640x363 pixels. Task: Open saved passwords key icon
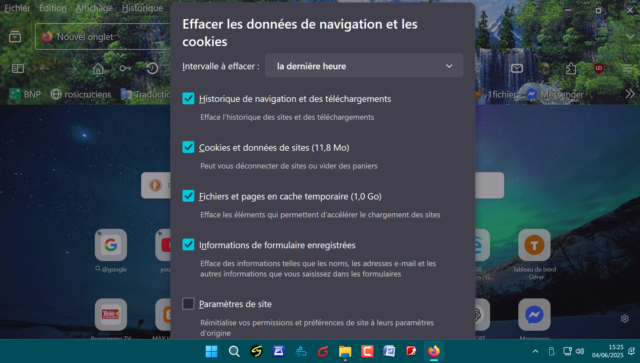coord(125,68)
